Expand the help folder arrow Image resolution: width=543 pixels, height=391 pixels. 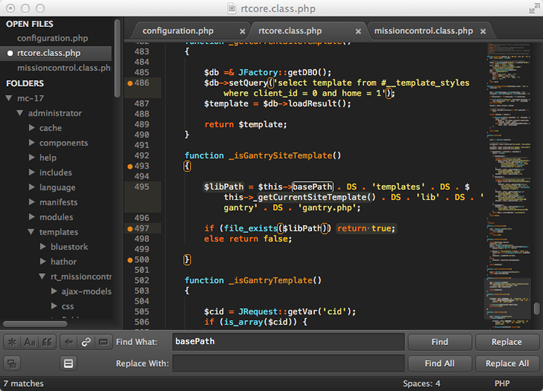[x=32, y=157]
